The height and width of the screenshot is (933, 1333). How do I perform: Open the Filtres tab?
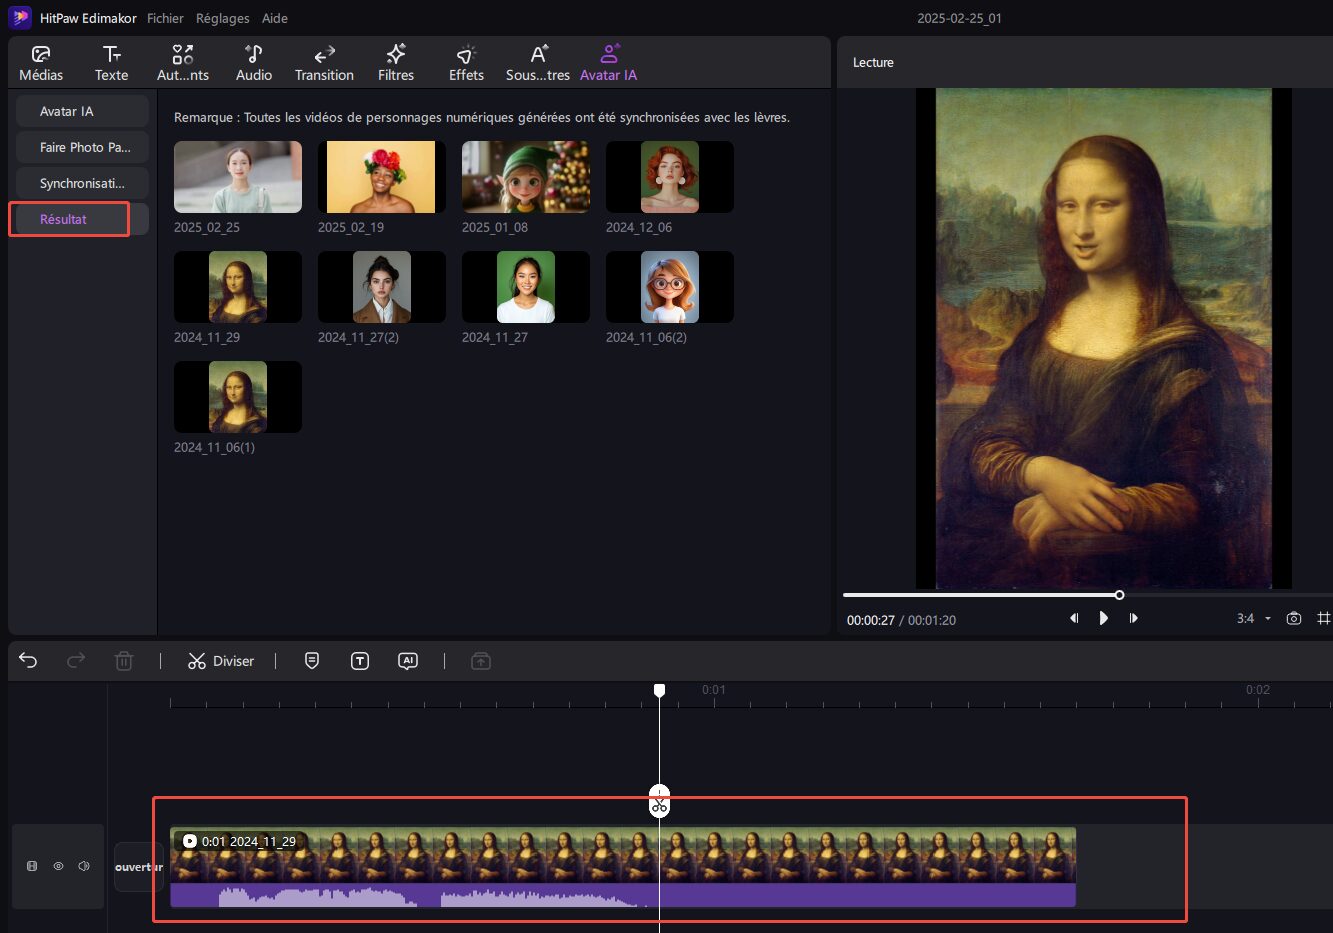(396, 63)
